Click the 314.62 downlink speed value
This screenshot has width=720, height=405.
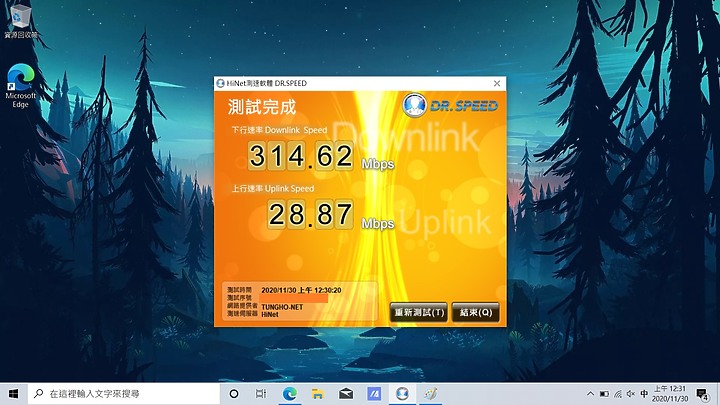point(301,156)
